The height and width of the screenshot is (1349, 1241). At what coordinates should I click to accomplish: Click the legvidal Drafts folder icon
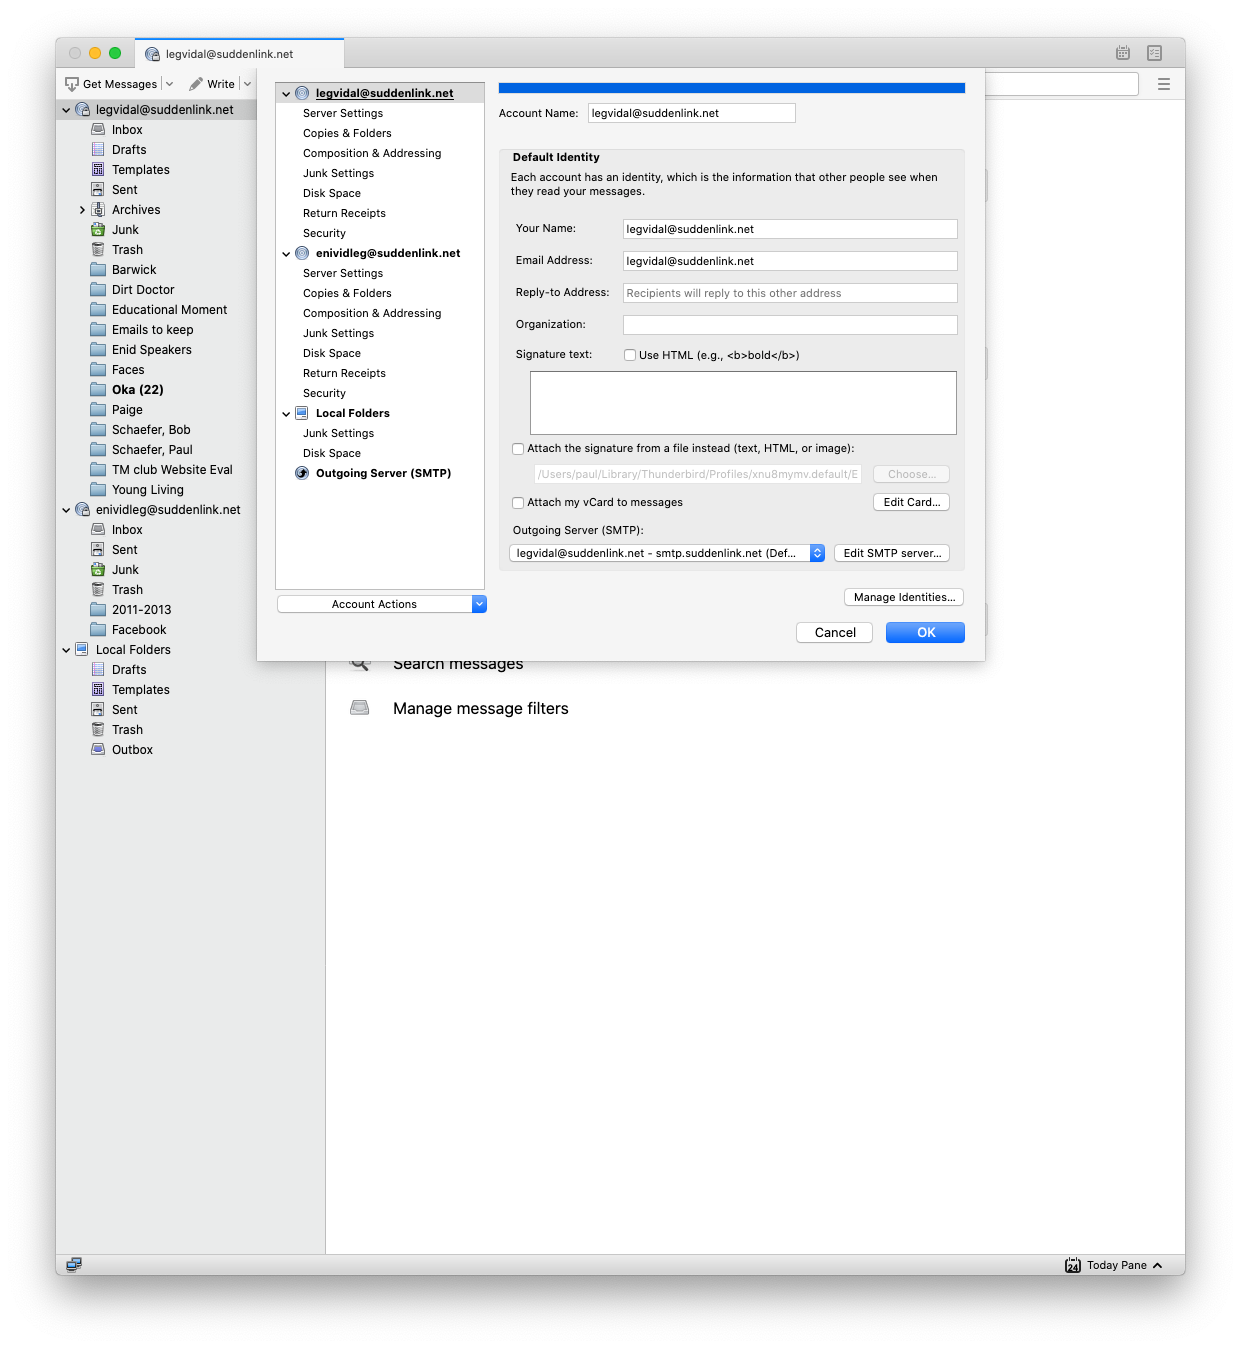(98, 149)
